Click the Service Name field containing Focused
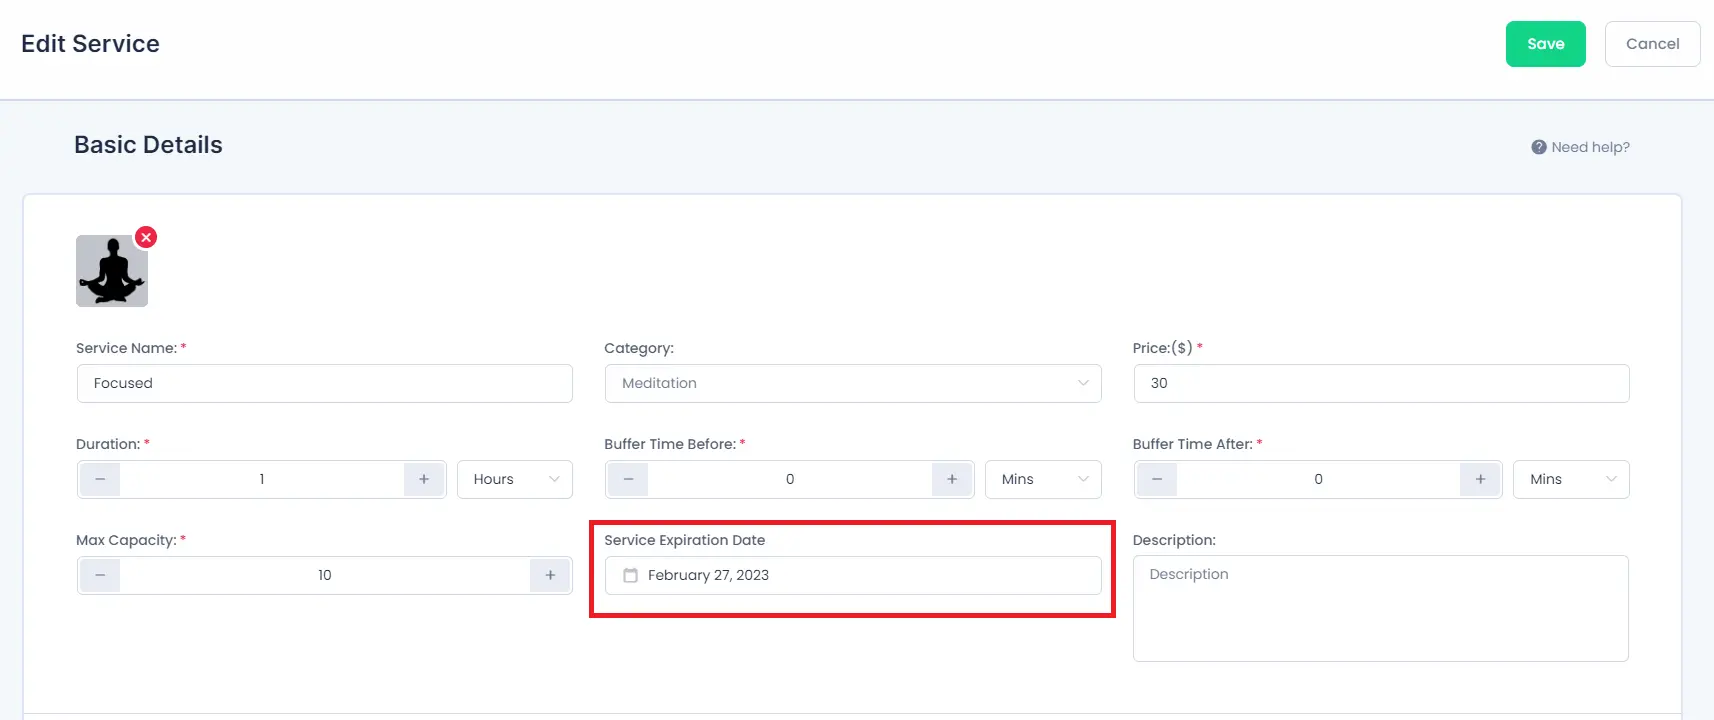Image resolution: width=1714 pixels, height=720 pixels. pos(325,383)
